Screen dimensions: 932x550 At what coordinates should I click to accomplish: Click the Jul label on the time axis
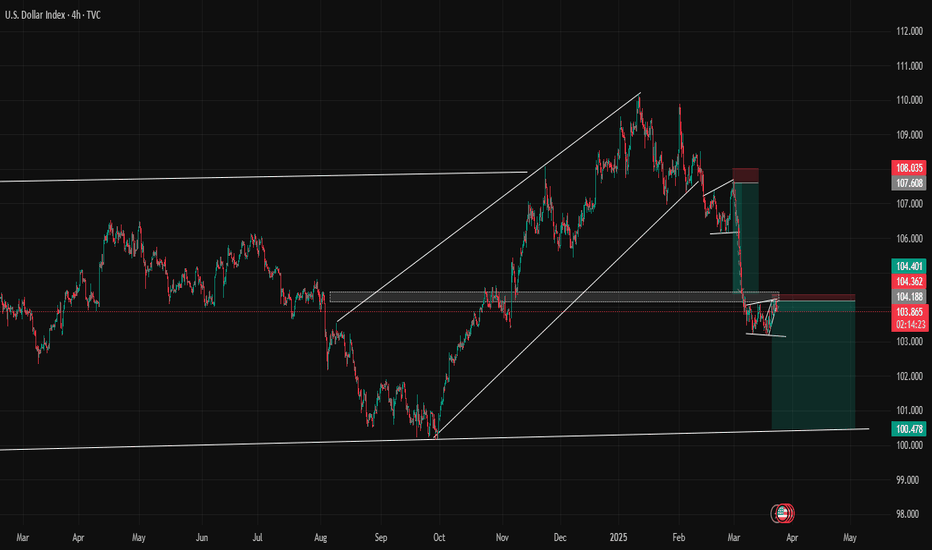point(257,538)
